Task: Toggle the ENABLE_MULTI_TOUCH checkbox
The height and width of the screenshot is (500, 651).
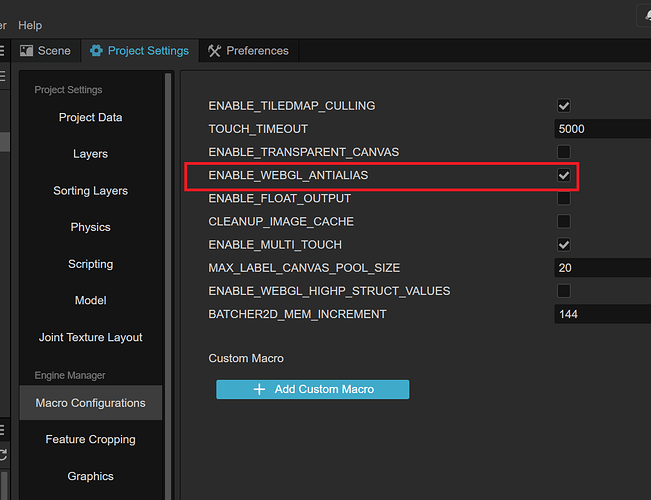Action: click(x=564, y=245)
